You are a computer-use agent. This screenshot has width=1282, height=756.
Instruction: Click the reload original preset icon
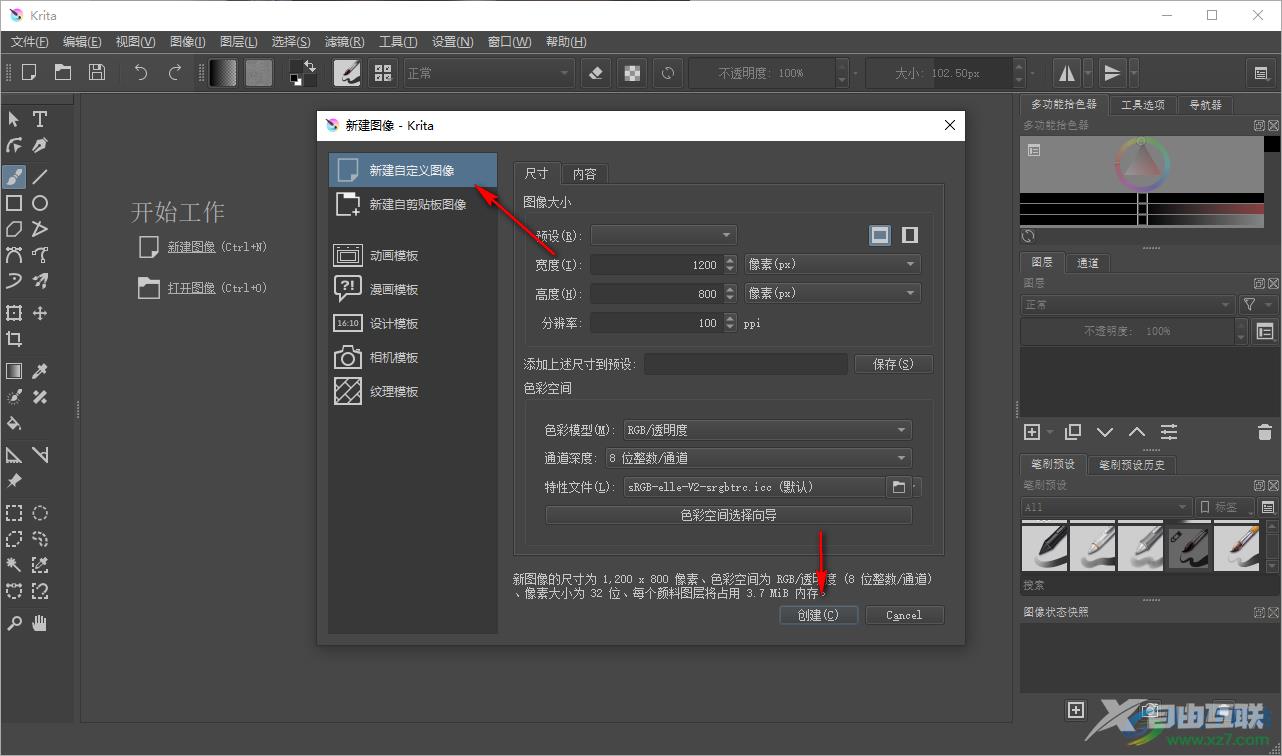[667, 72]
